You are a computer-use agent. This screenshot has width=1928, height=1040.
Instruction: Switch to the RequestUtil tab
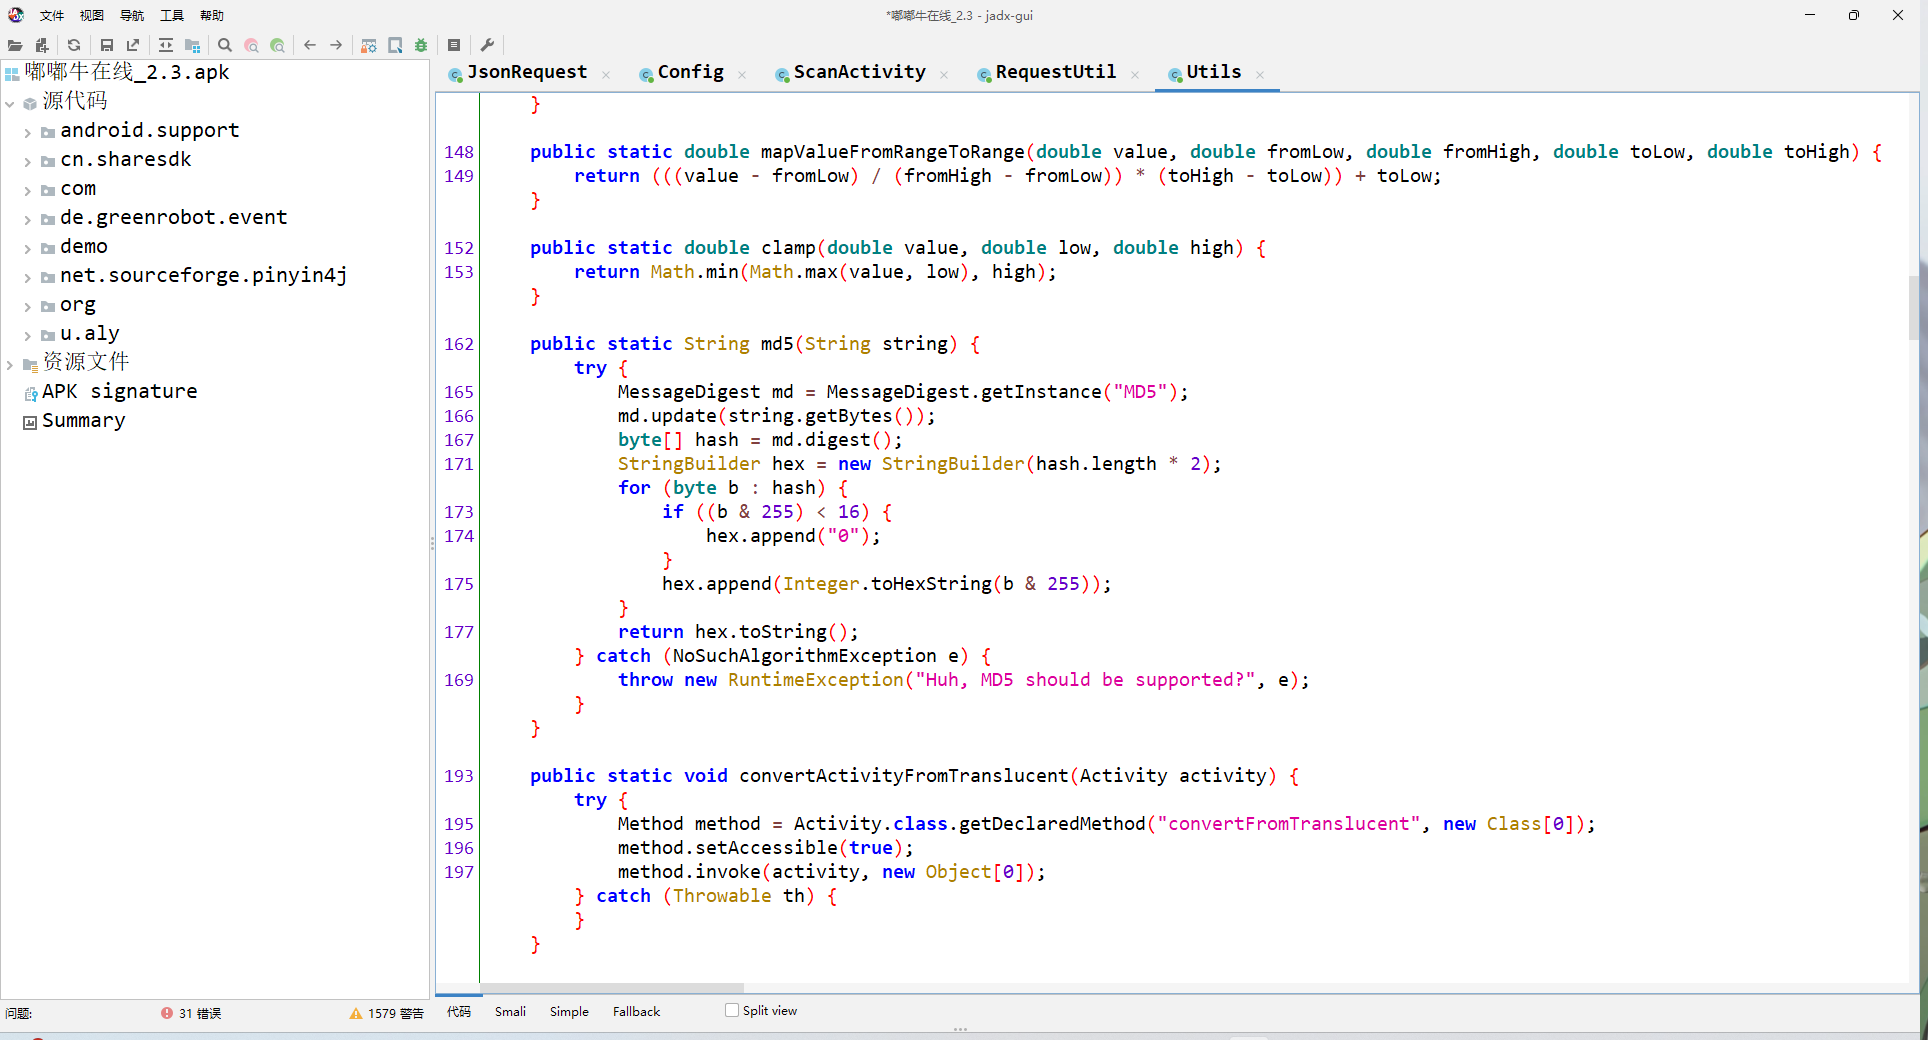(x=1056, y=72)
